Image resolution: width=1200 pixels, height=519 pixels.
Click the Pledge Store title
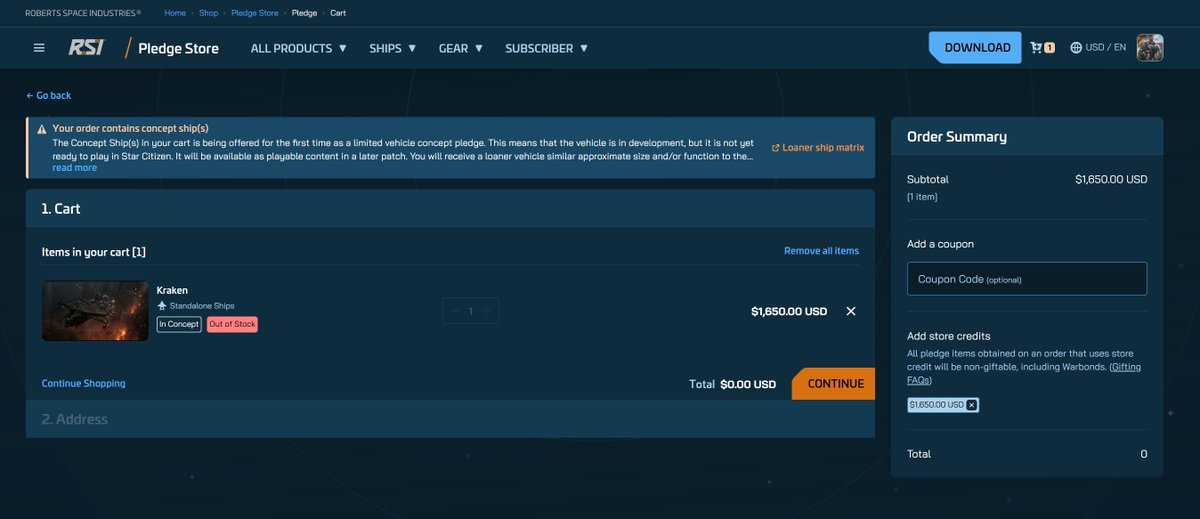(178, 48)
